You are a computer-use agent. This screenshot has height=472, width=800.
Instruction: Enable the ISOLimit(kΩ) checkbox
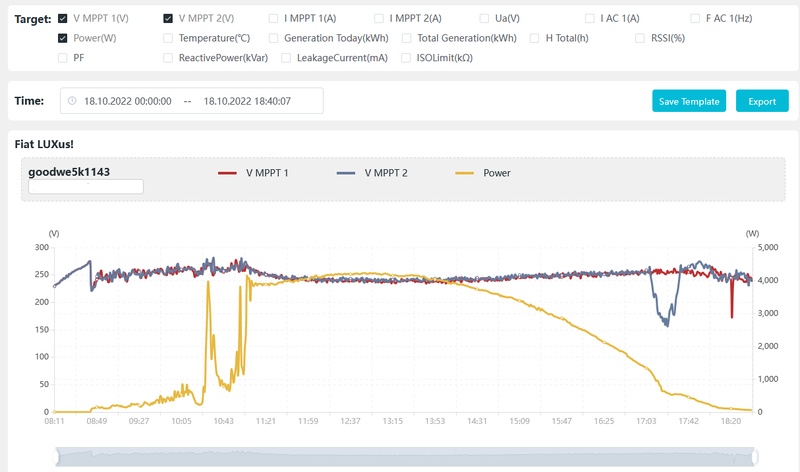(406, 58)
